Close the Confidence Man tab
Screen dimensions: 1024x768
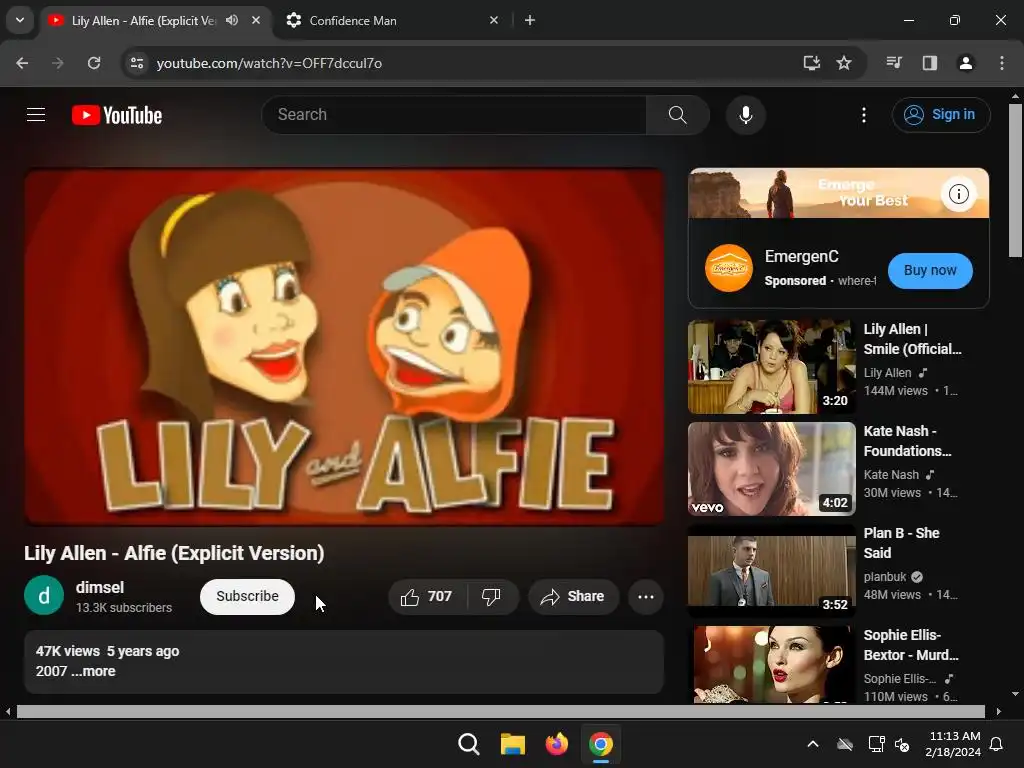pos(494,20)
